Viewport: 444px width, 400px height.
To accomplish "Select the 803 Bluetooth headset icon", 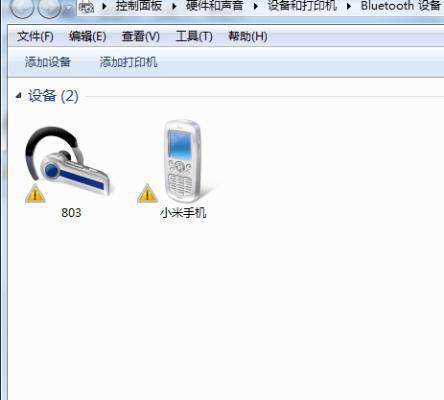I will [68, 162].
